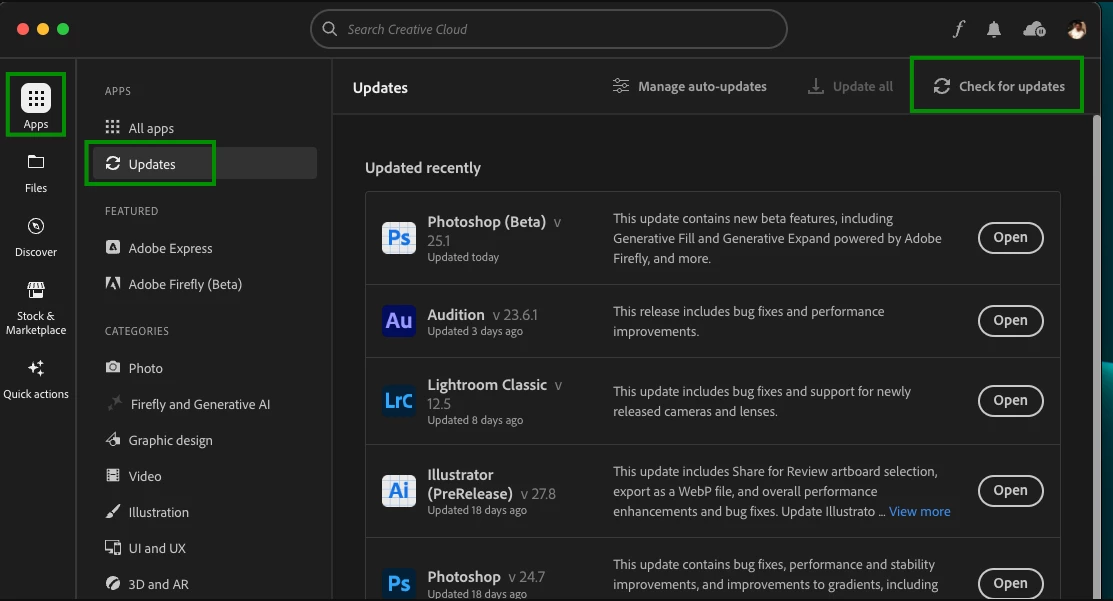Click the Lightroom Classic app name
The width and height of the screenshot is (1113, 601).
pyautogui.click(x=487, y=385)
